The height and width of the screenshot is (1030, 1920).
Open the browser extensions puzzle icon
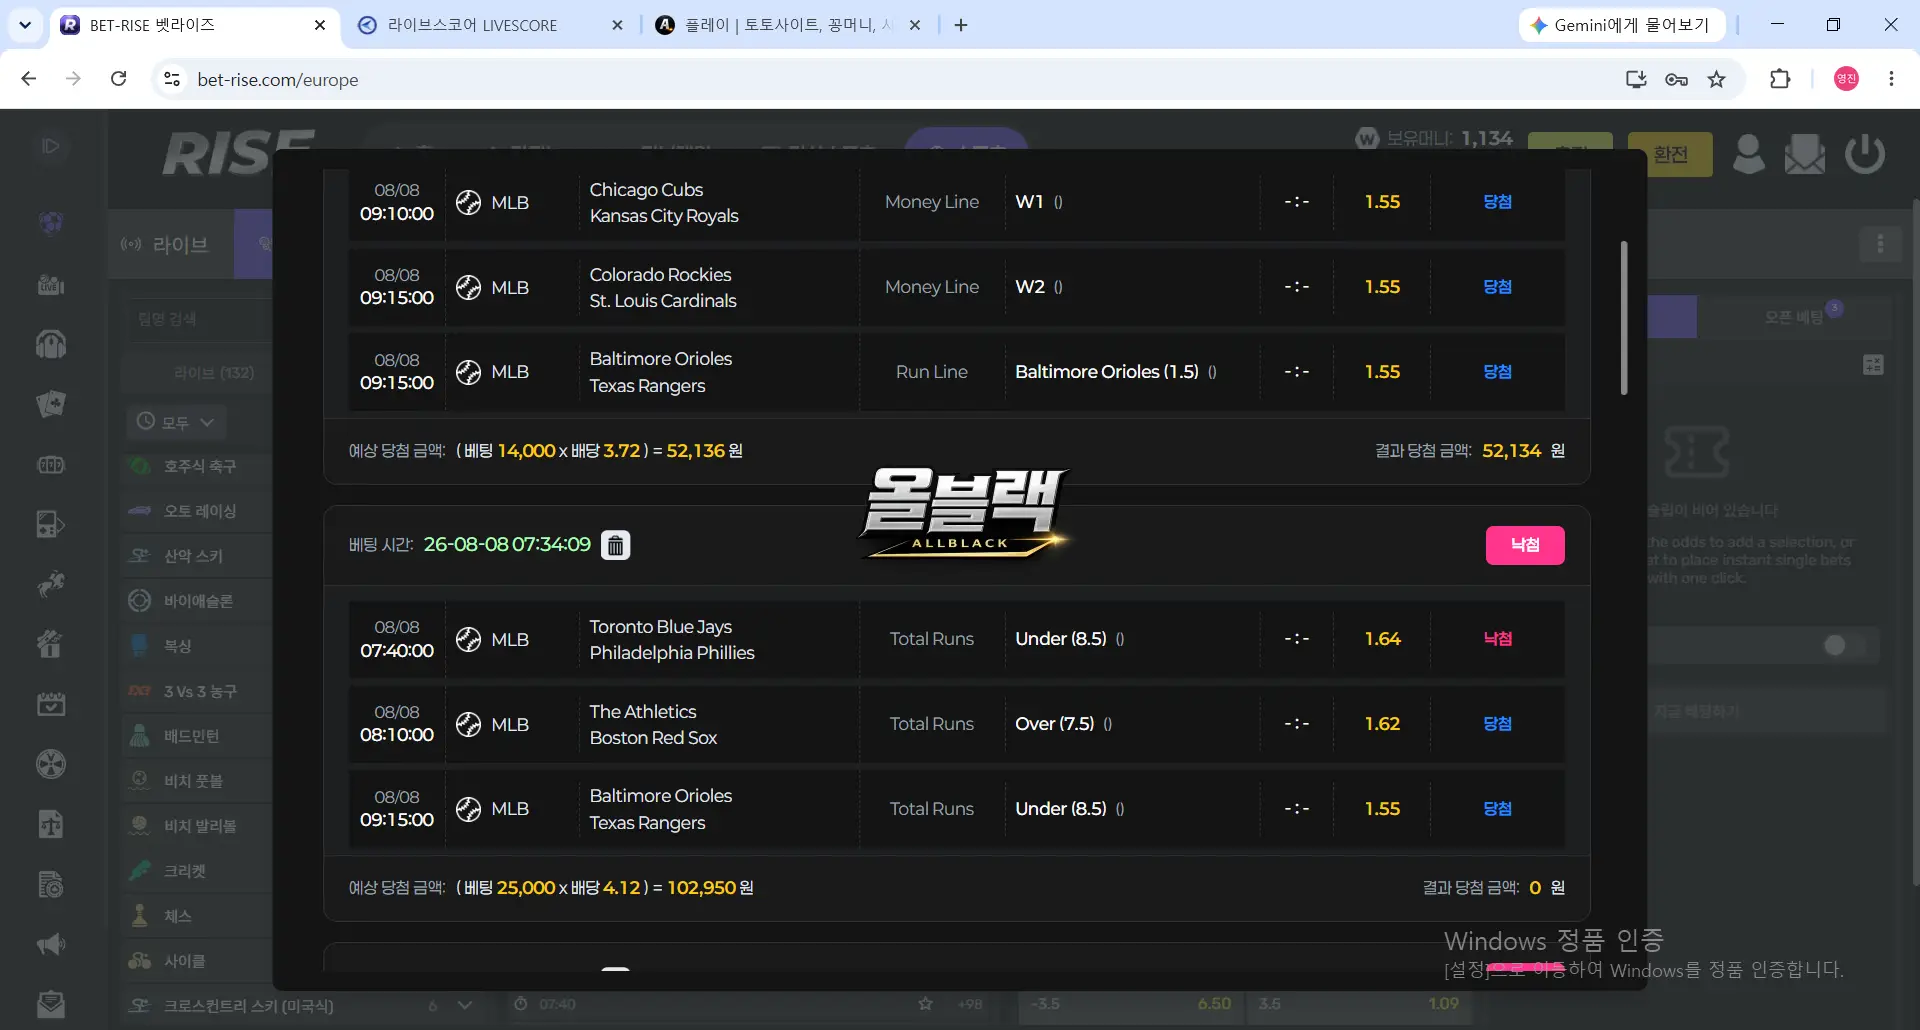pos(1780,79)
